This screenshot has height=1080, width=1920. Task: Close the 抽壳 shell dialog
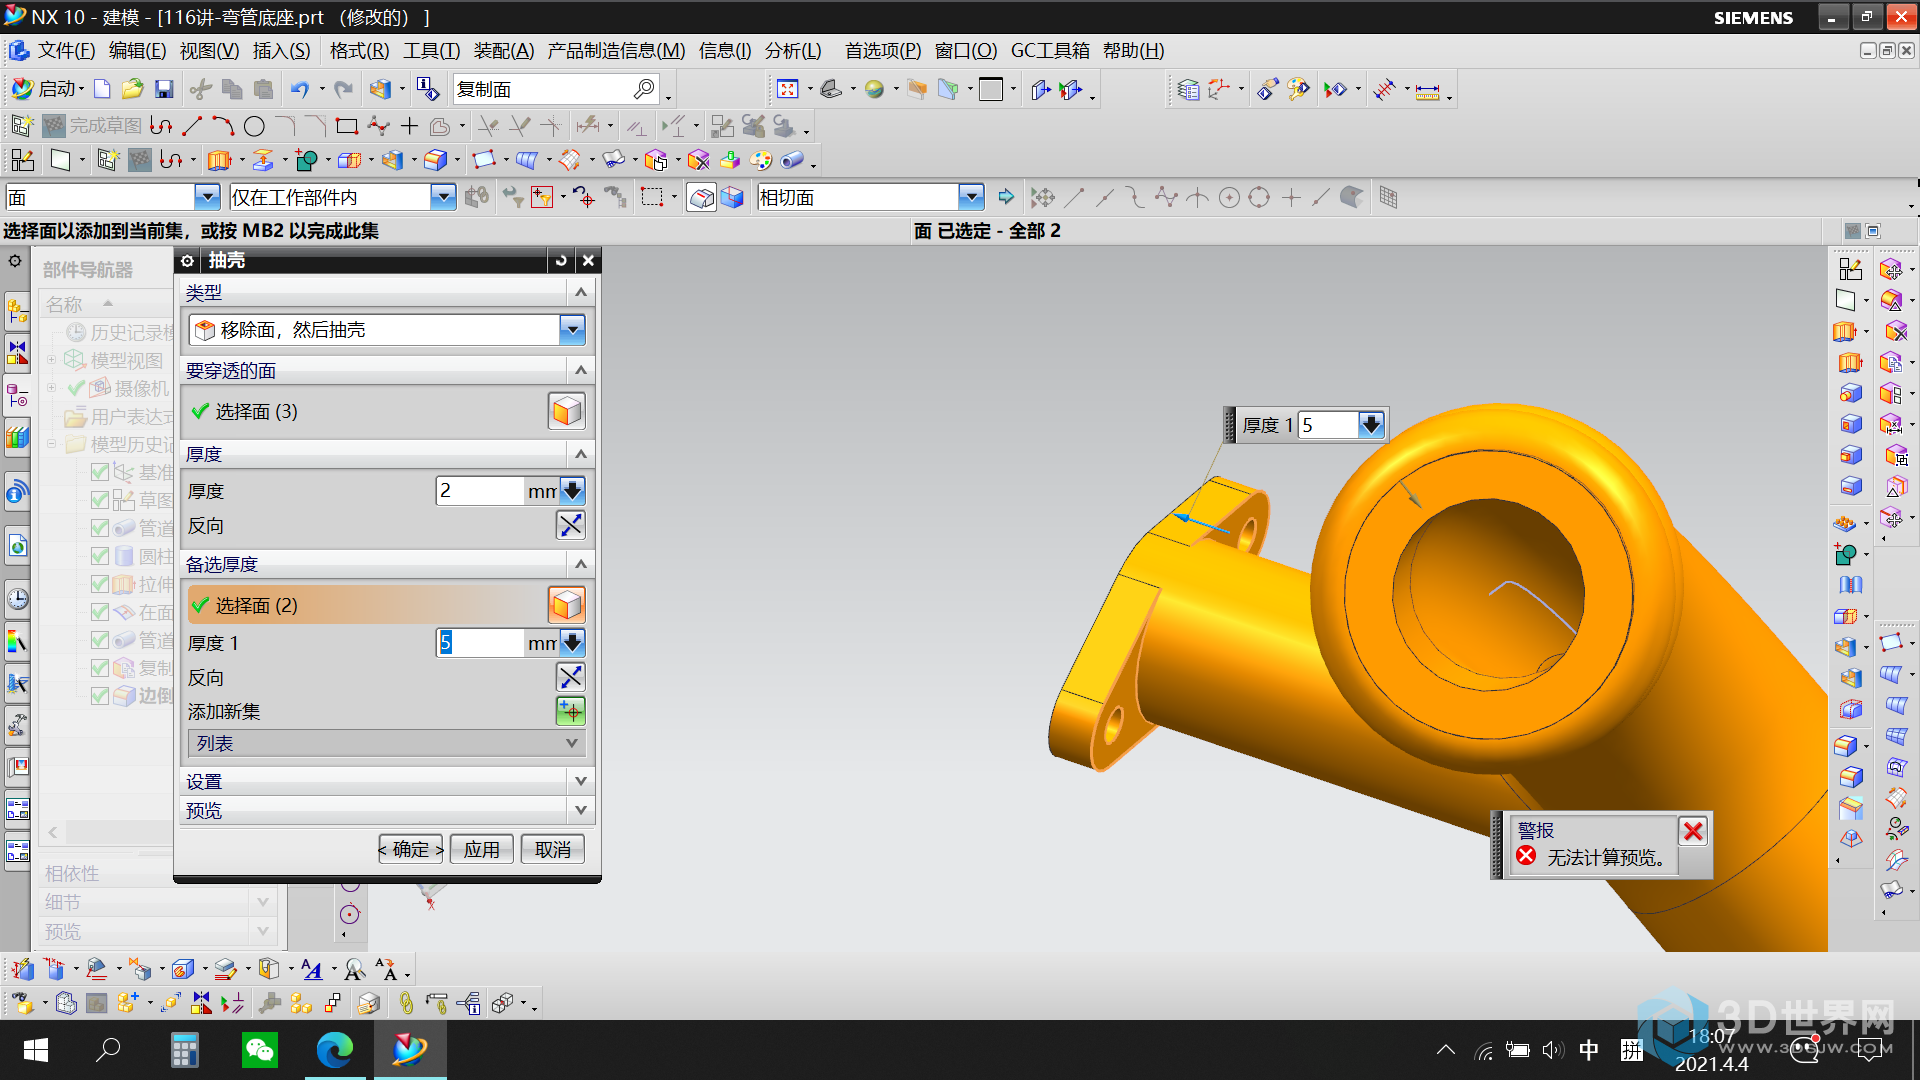click(x=589, y=260)
